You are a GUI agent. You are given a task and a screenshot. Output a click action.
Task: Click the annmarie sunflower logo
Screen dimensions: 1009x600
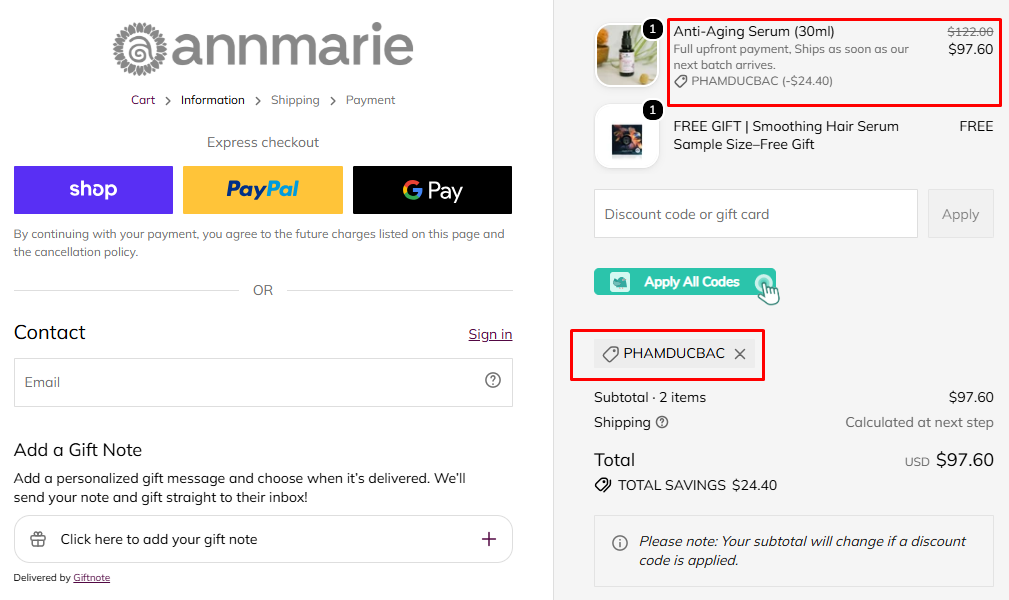tap(140, 49)
